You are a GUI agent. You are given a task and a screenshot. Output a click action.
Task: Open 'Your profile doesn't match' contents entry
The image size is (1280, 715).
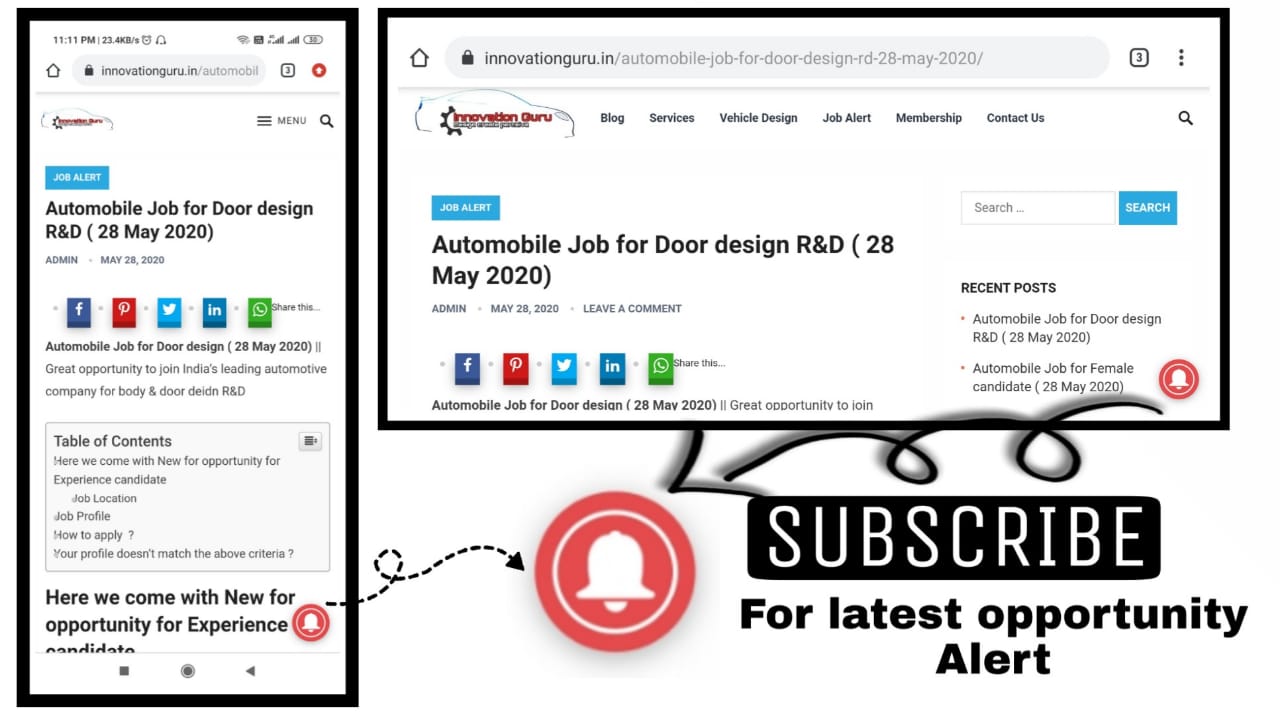pos(174,553)
